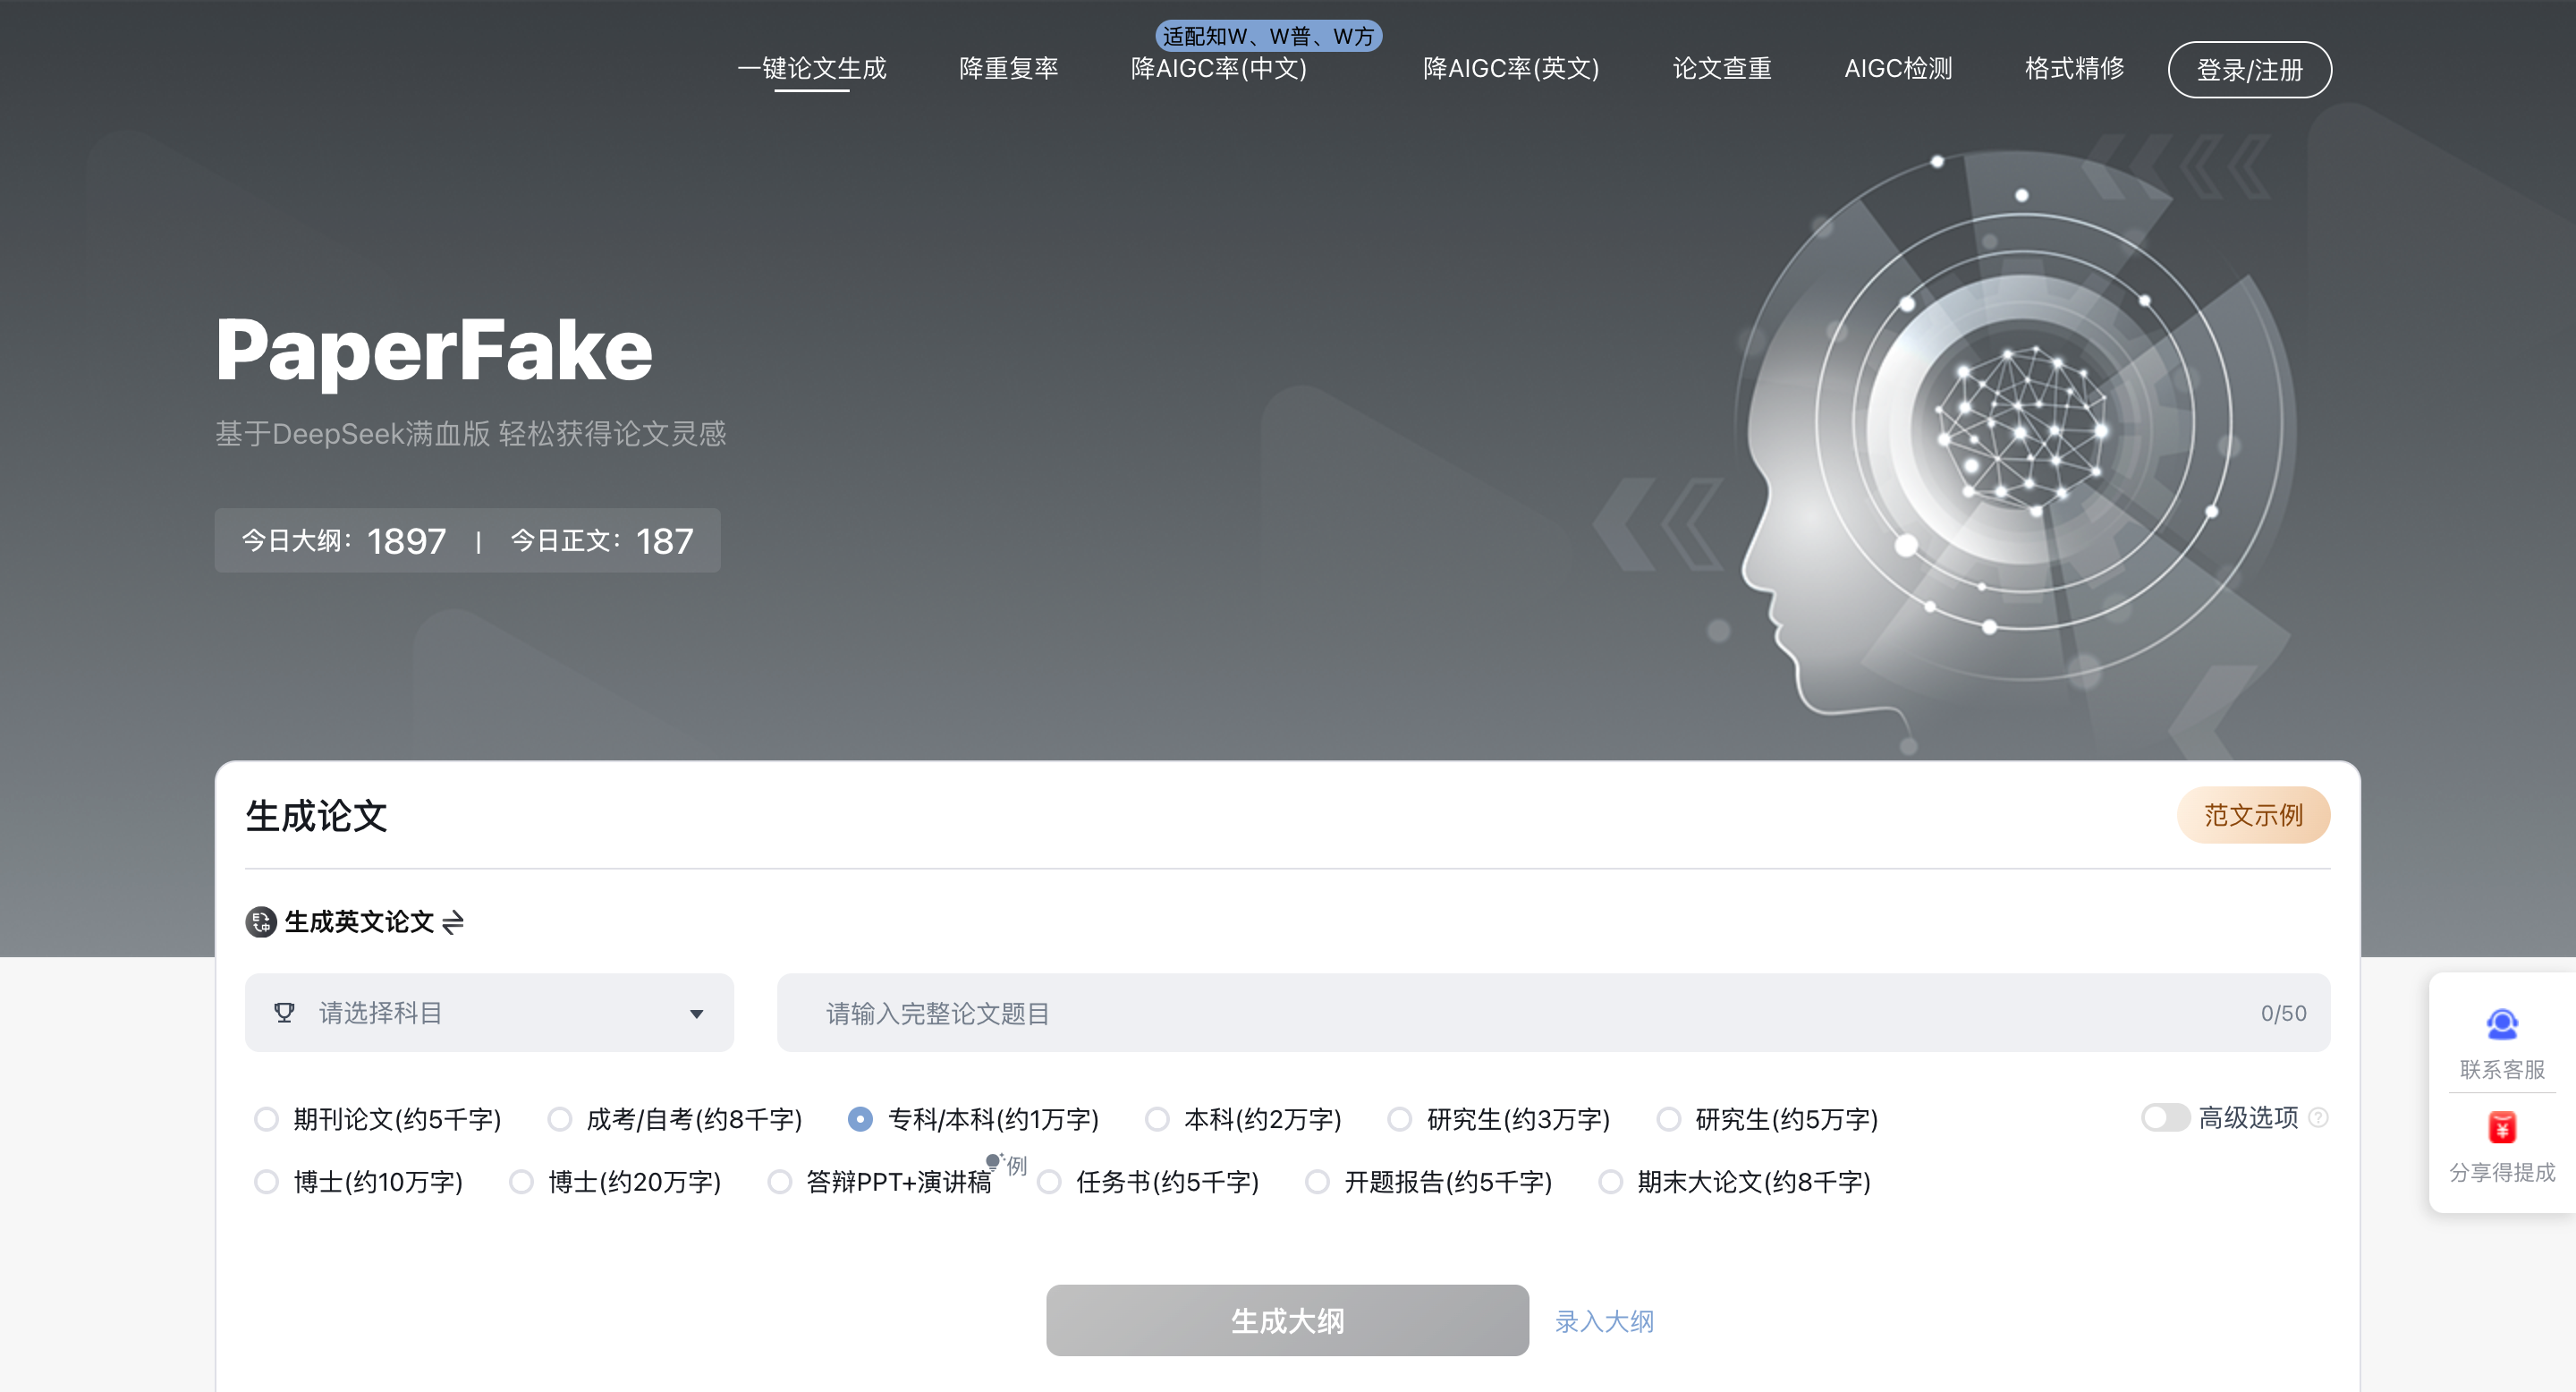Open the 降重复率 nav item

click(x=1008, y=68)
